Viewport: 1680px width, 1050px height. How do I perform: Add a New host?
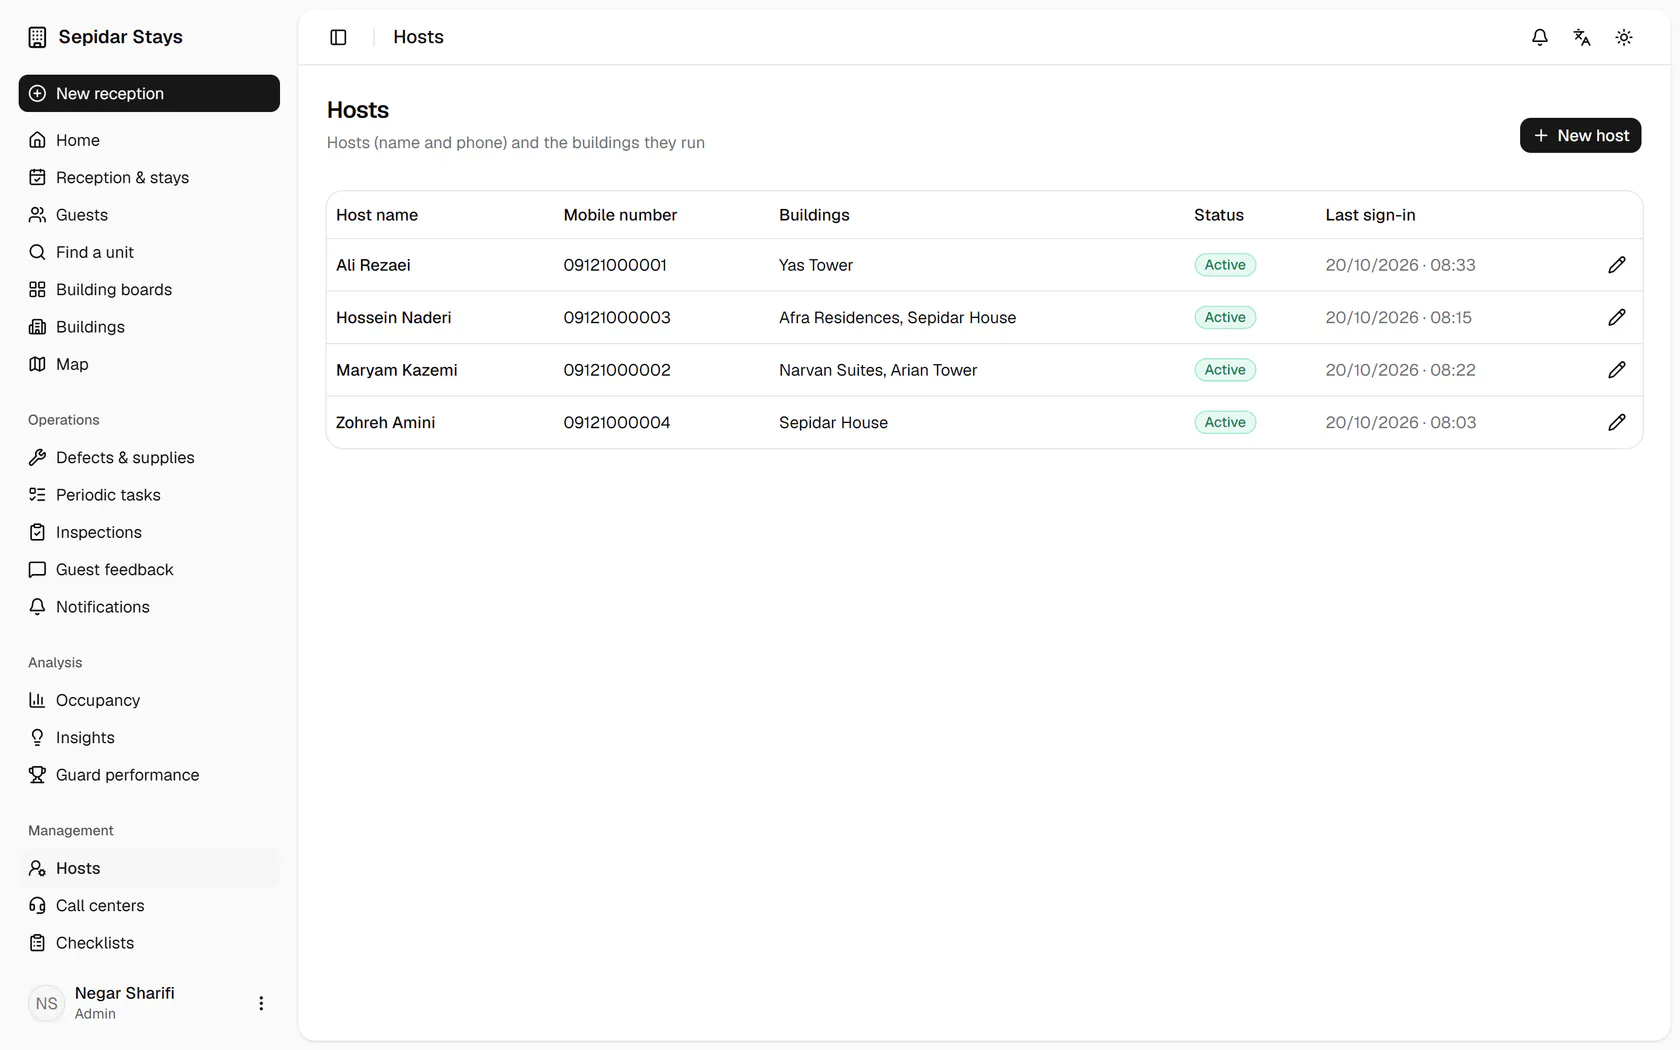tap(1580, 135)
